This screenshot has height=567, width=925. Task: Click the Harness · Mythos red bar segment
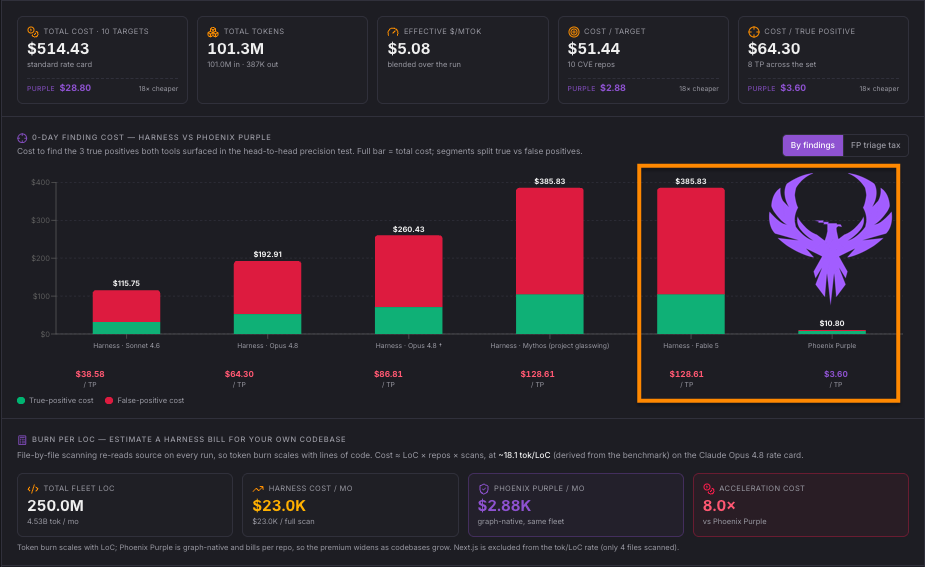[550, 241]
